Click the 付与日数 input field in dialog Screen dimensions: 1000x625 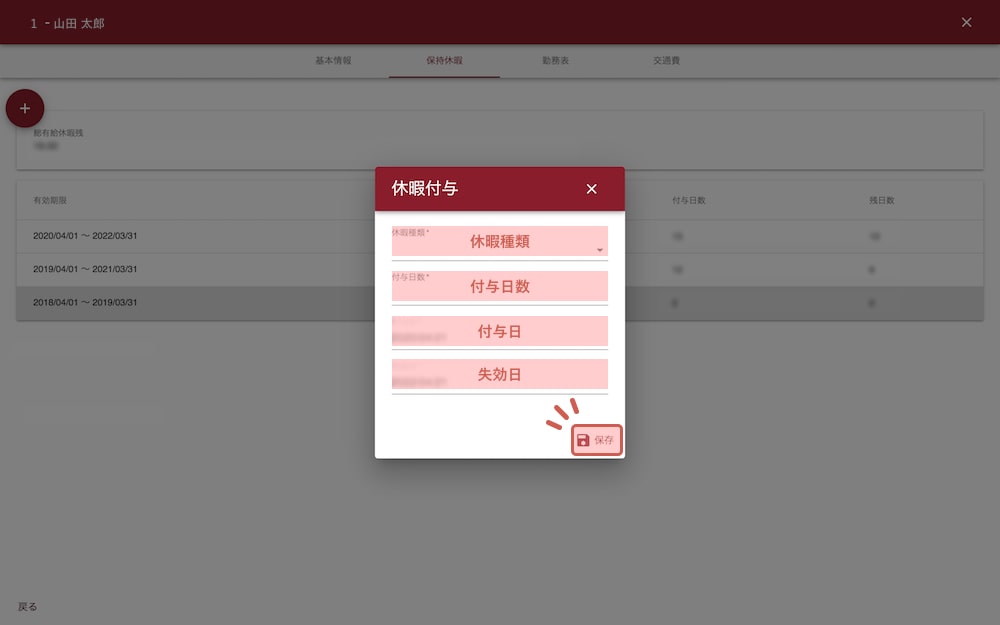[x=499, y=287]
